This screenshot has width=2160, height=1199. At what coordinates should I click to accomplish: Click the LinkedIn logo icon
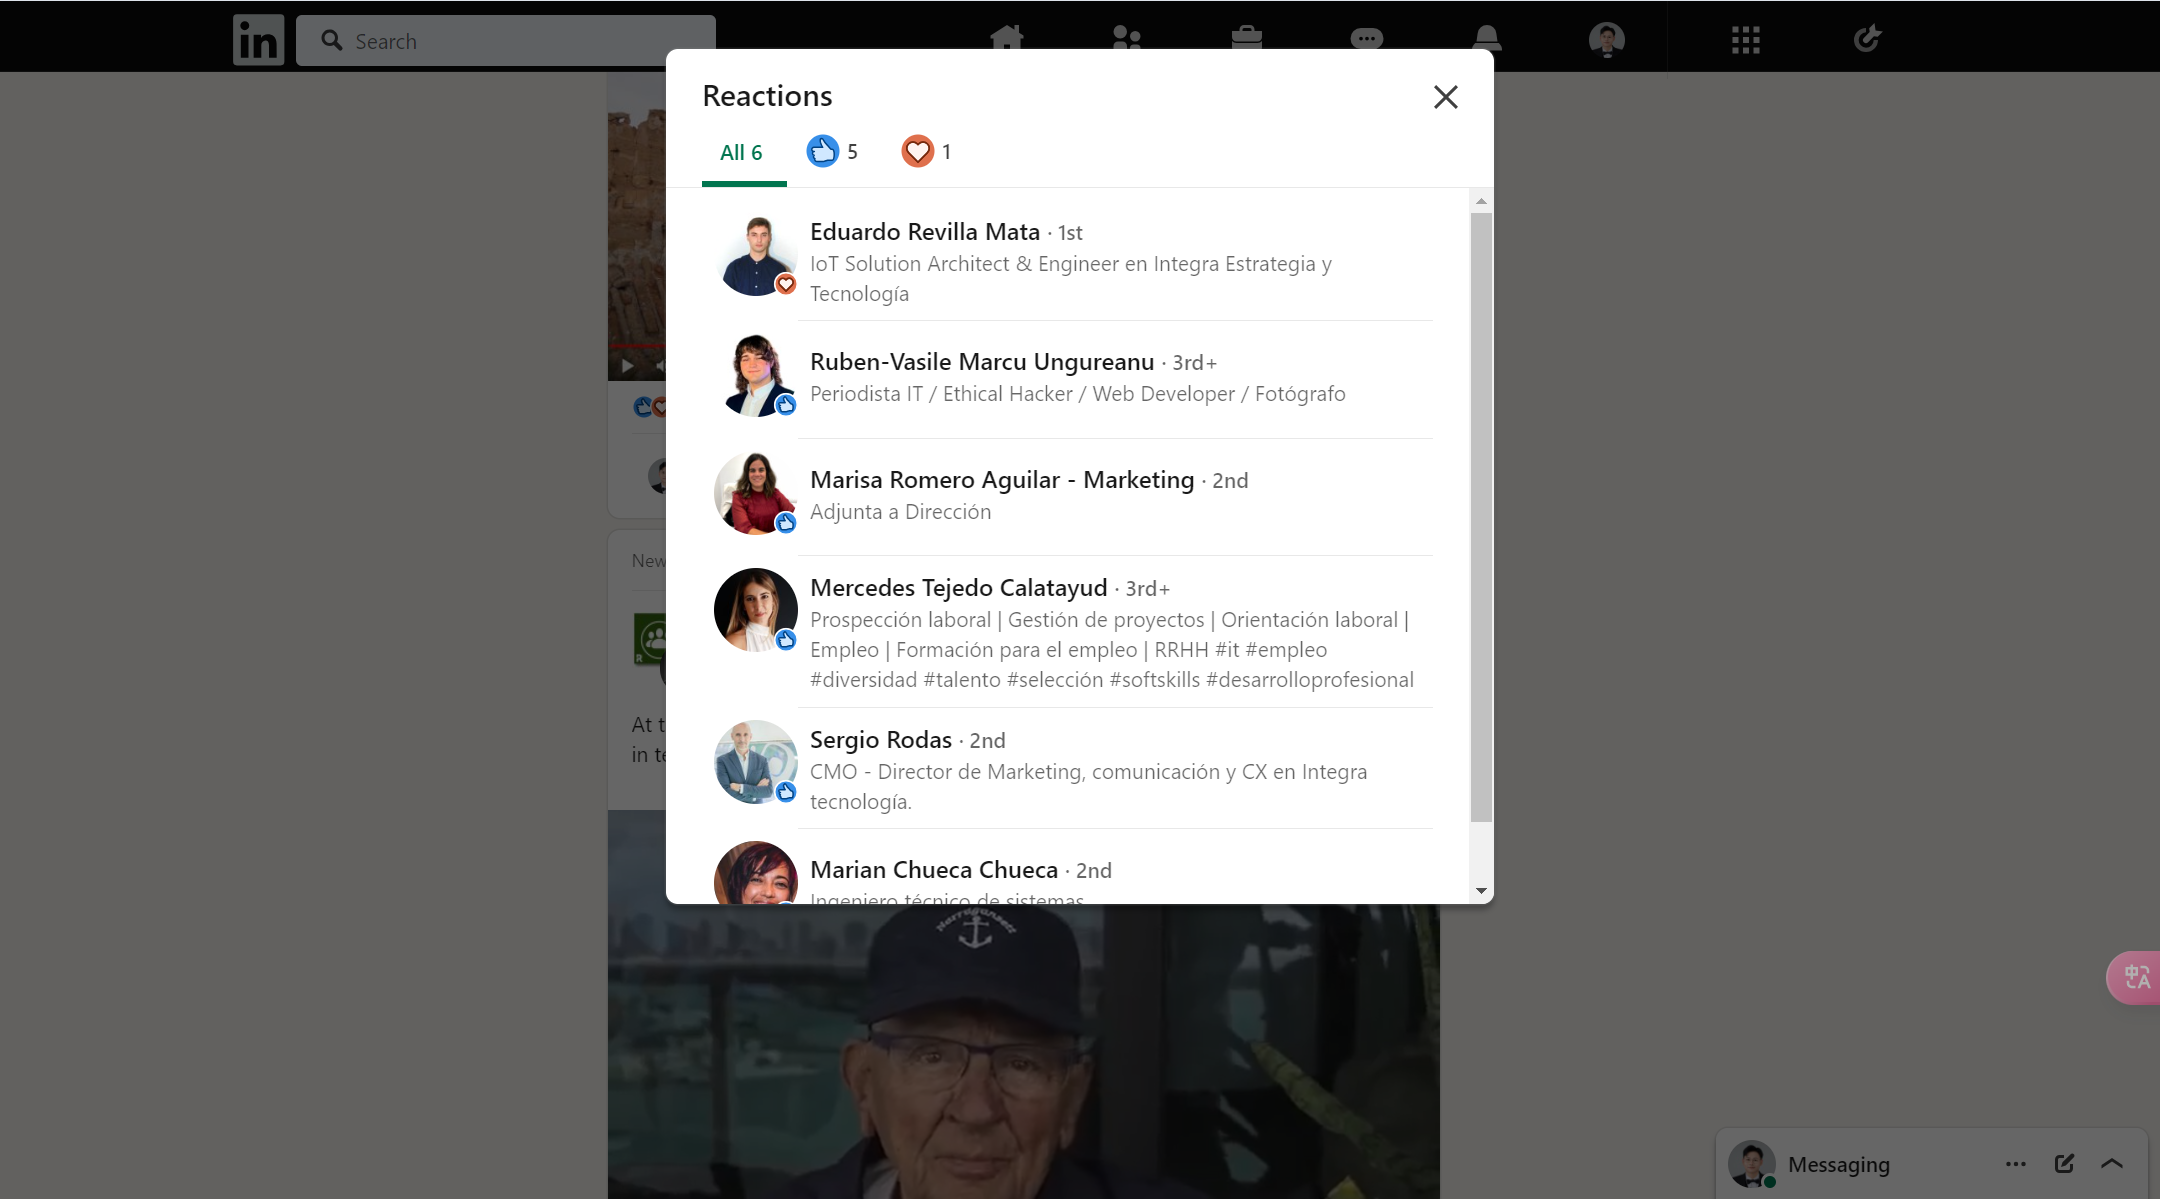[258, 40]
